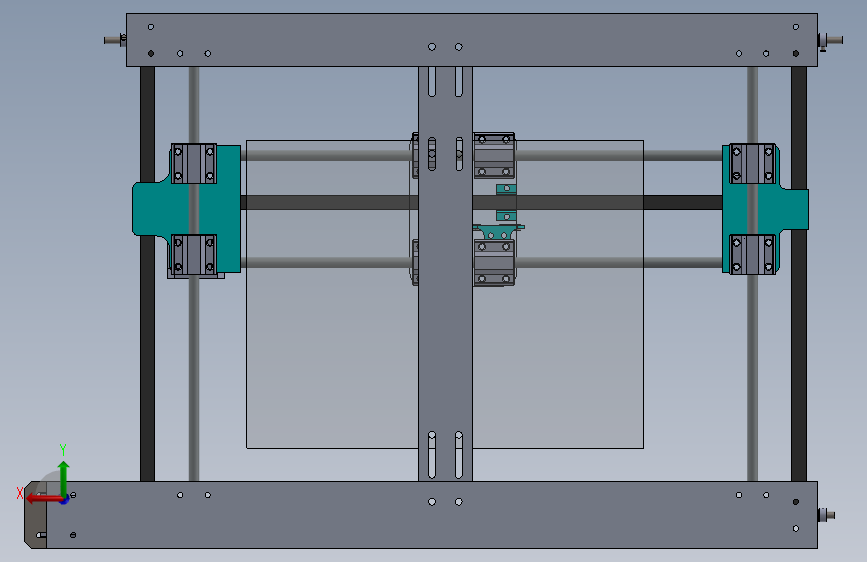Image resolution: width=867 pixels, height=562 pixels.
Task: Select the upper-left bearing block on left bracket
Action: coord(194,164)
